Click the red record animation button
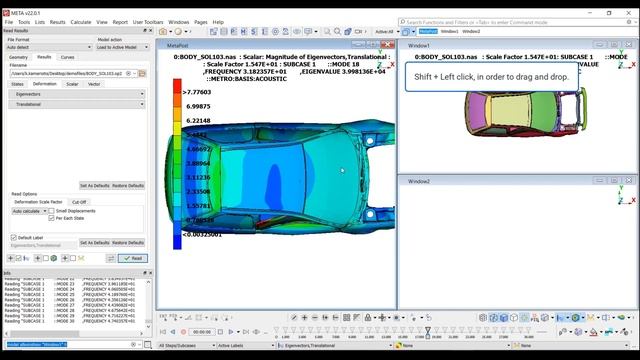Image resolution: width=640 pixels, height=360 pixels. tap(184, 332)
